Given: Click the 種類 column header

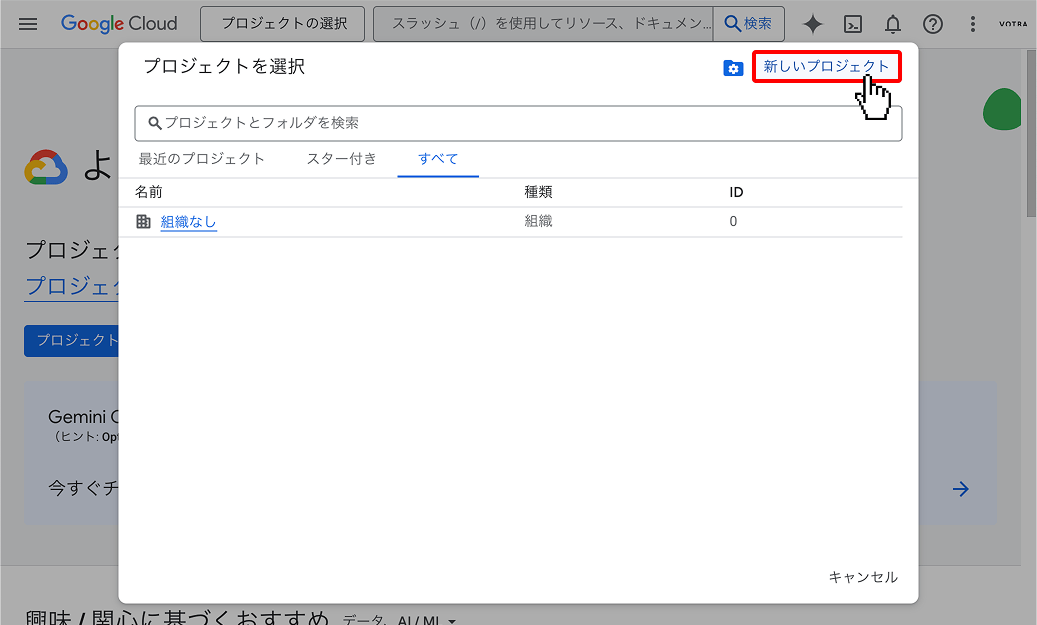Looking at the screenshot, I should pyautogui.click(x=538, y=192).
